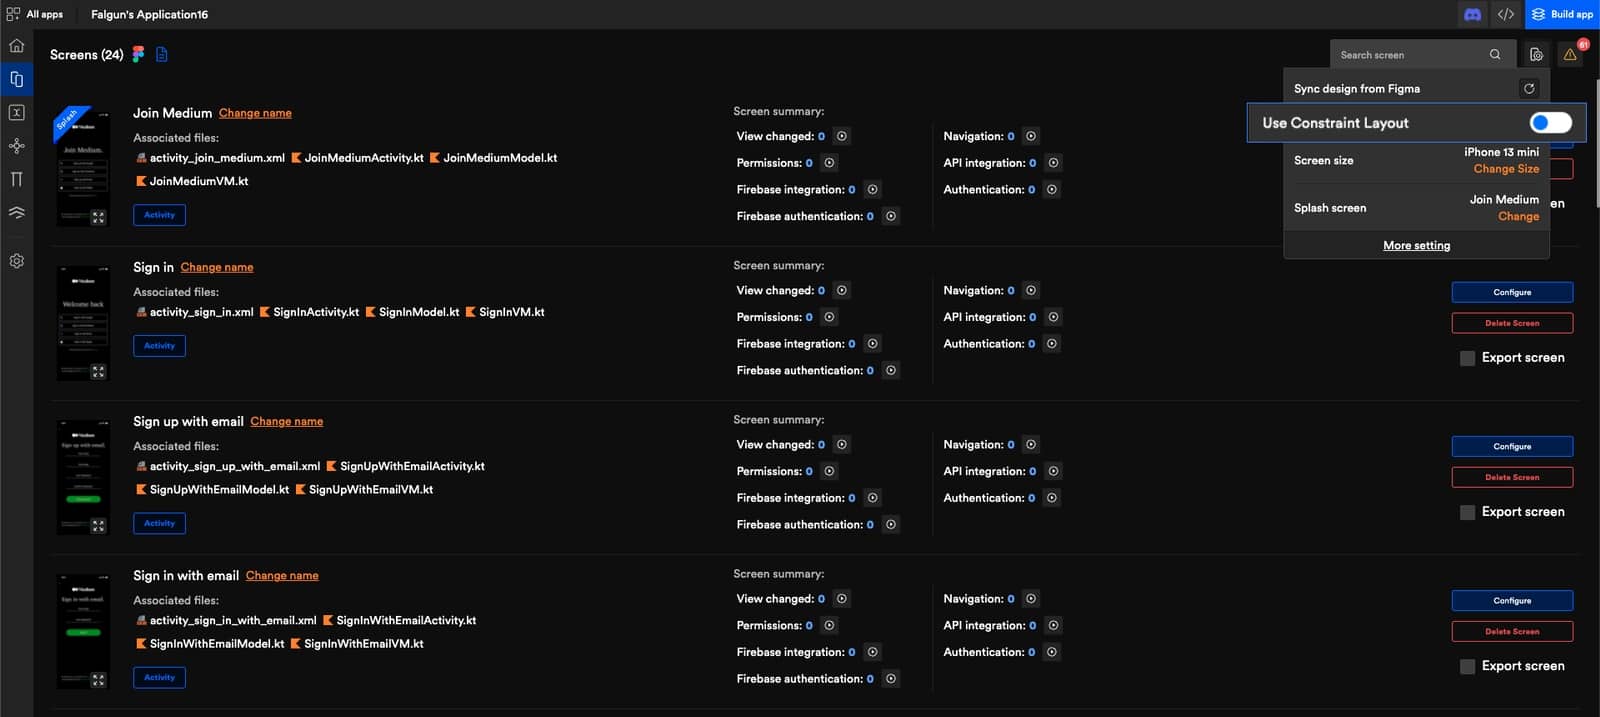Check Export screen for Sign up with email
This screenshot has height=717, width=1600.
pyautogui.click(x=1467, y=512)
